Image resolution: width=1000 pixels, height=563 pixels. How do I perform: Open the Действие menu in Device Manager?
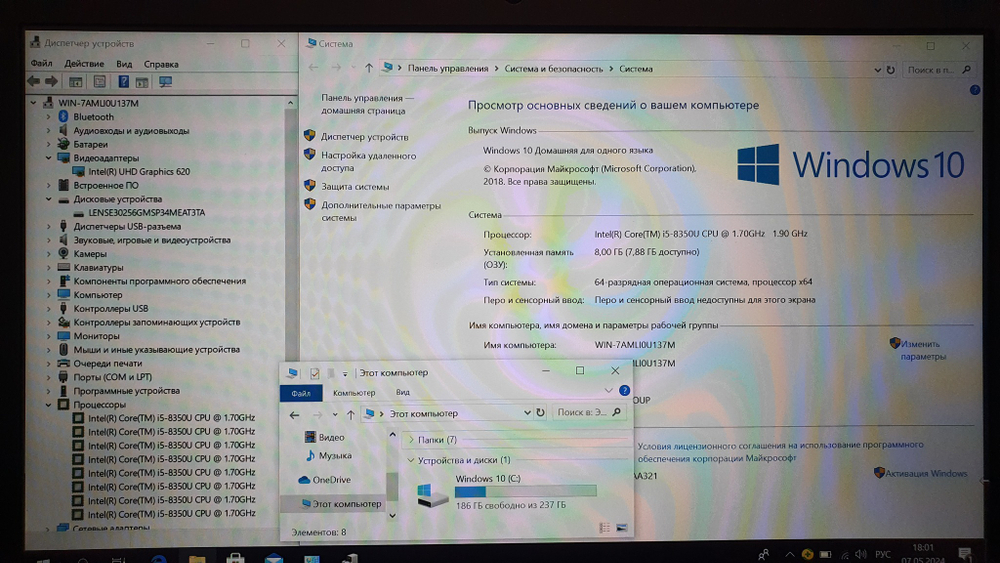click(x=84, y=64)
